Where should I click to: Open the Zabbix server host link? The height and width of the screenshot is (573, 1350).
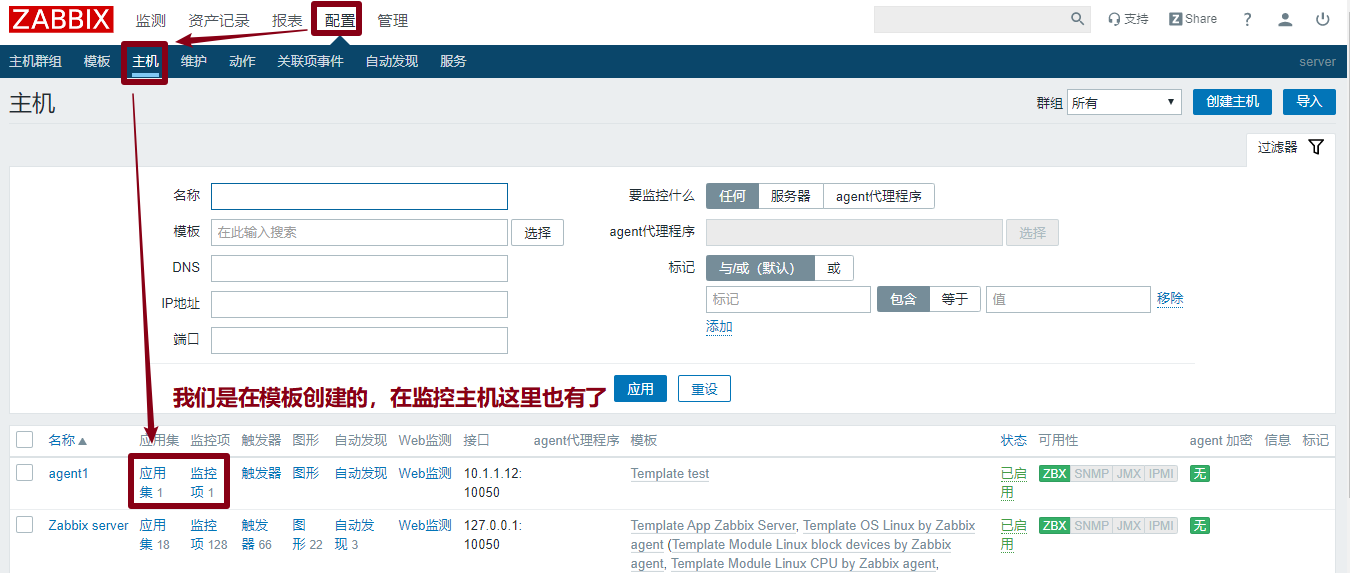pos(88,525)
